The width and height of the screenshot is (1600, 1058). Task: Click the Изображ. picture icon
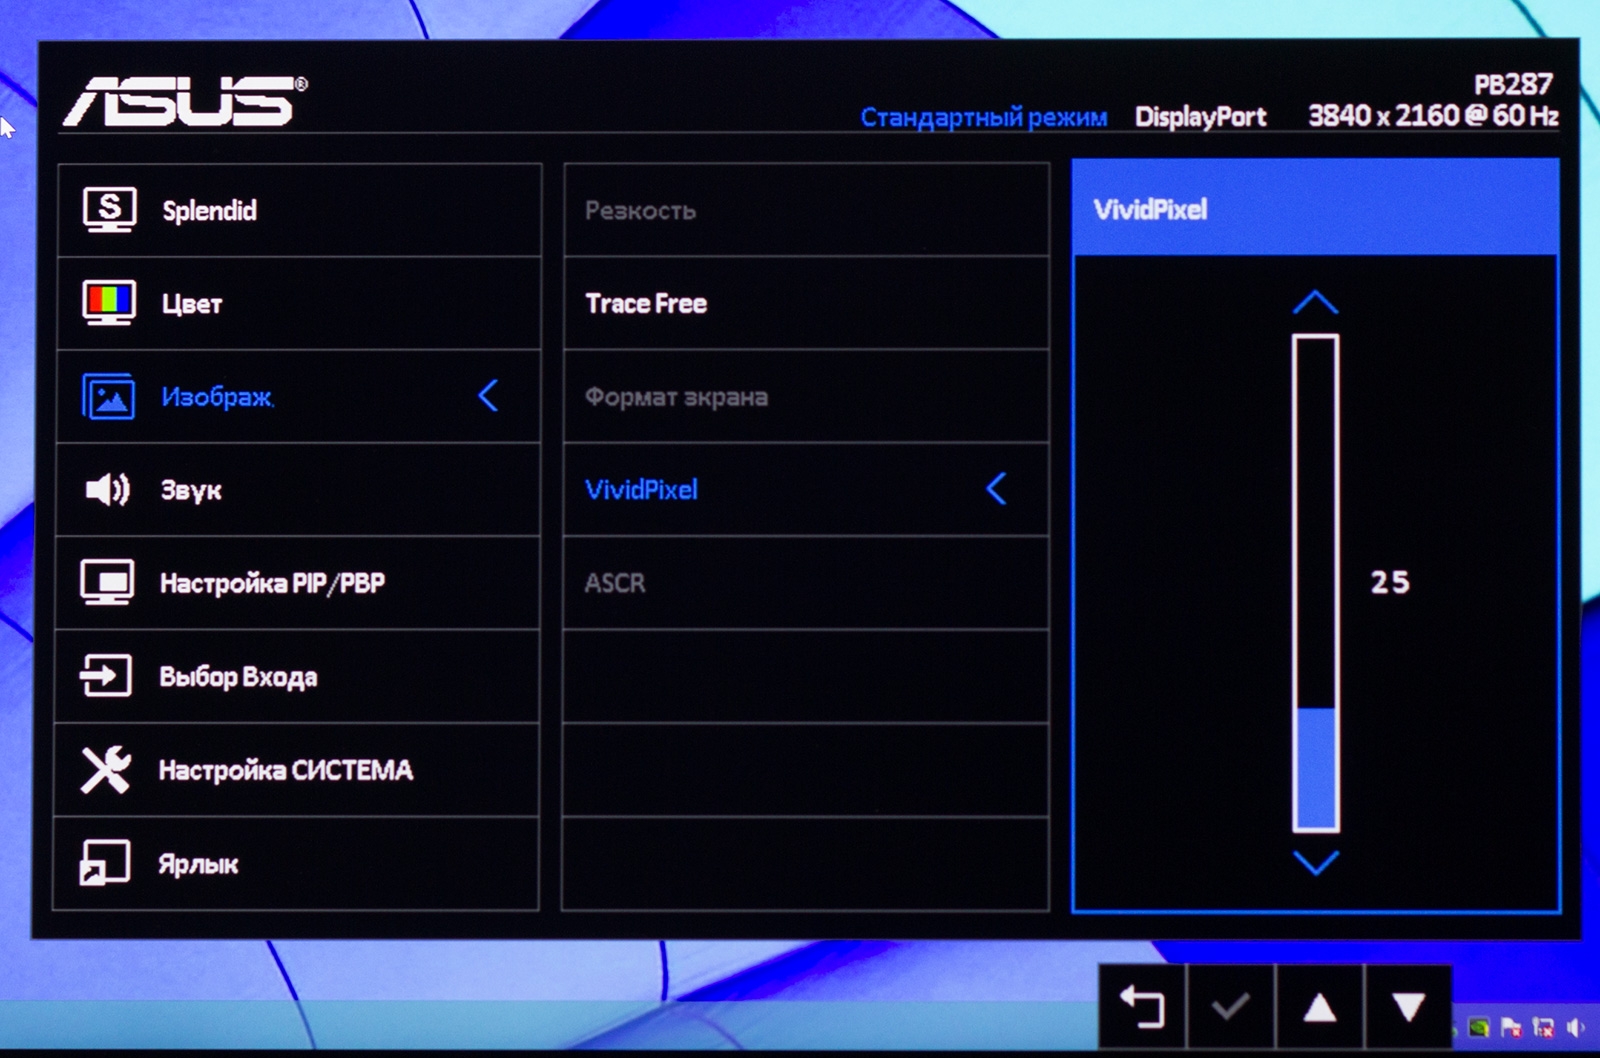108,396
